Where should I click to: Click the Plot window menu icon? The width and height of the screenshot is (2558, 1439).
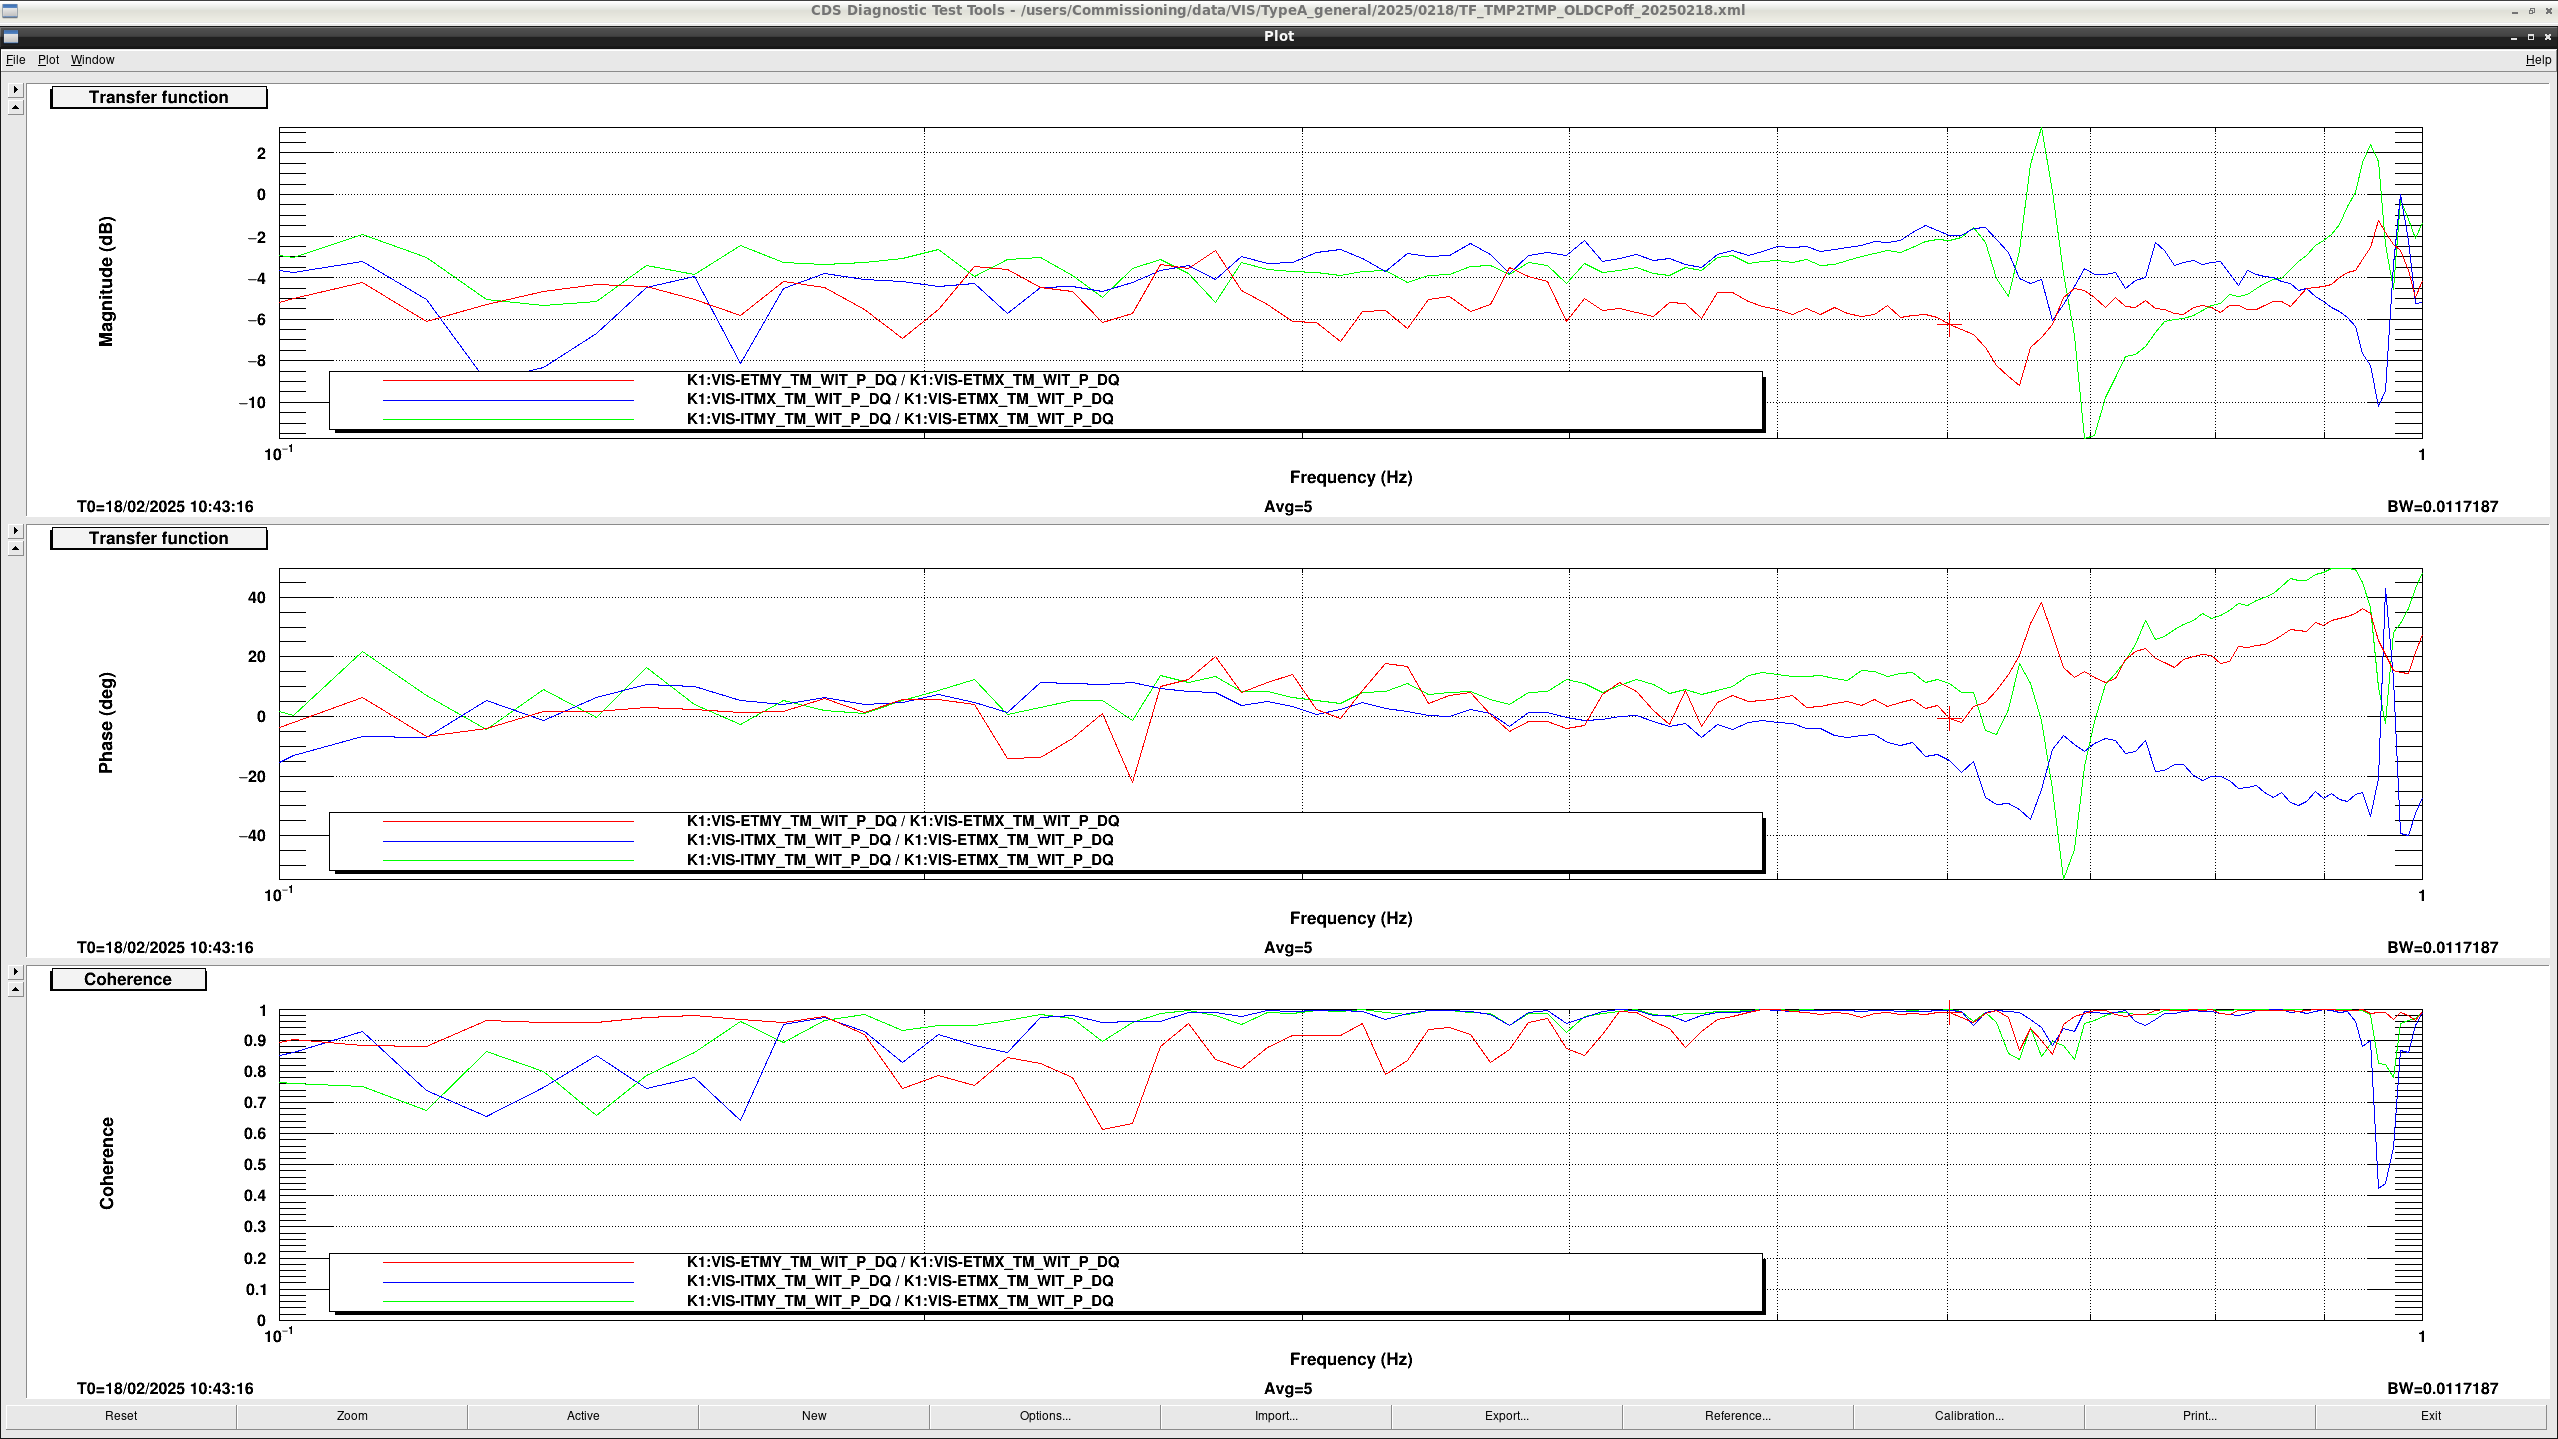[x=10, y=37]
